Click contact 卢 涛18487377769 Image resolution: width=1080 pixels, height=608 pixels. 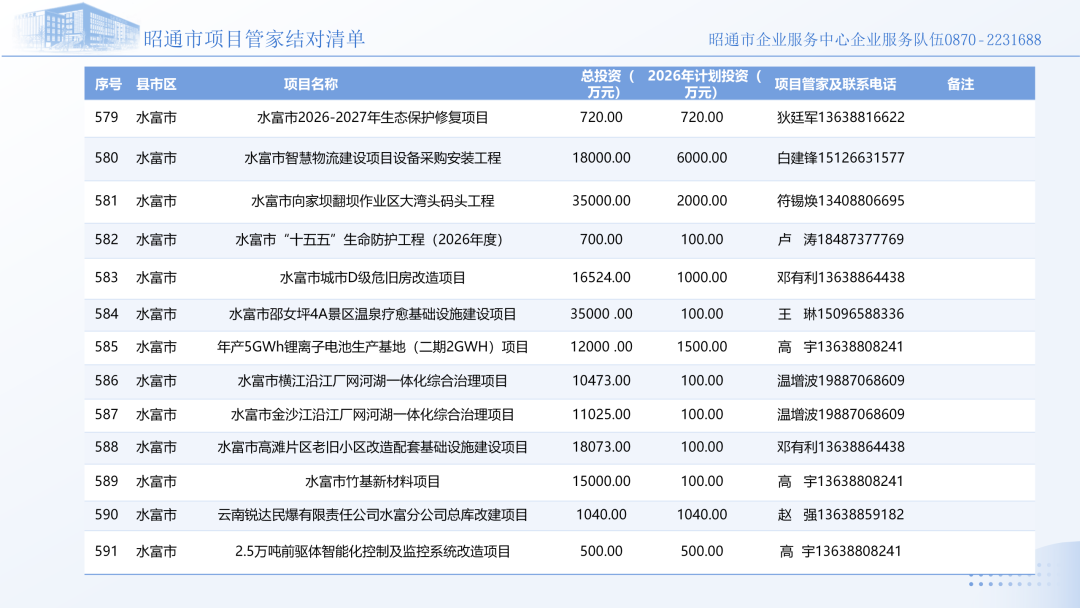pyautogui.click(x=840, y=240)
